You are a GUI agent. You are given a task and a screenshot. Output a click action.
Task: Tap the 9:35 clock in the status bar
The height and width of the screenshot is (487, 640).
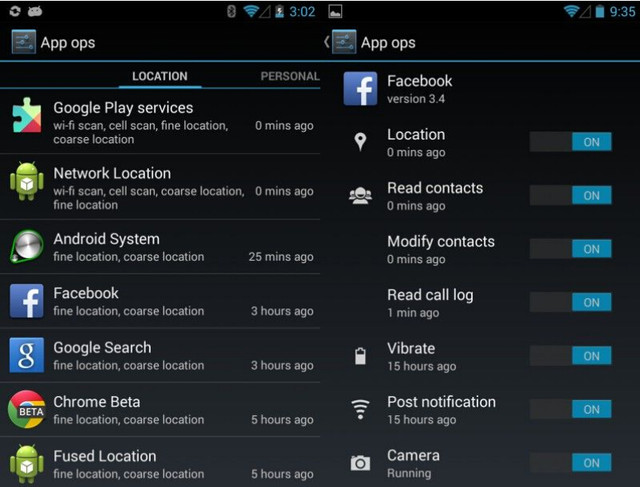622,11
